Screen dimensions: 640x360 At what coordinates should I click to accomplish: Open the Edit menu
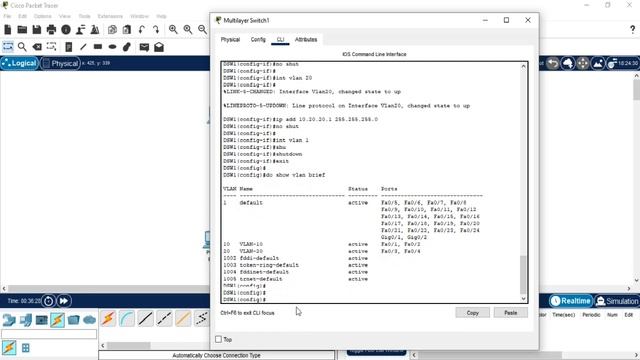[x=22, y=16]
